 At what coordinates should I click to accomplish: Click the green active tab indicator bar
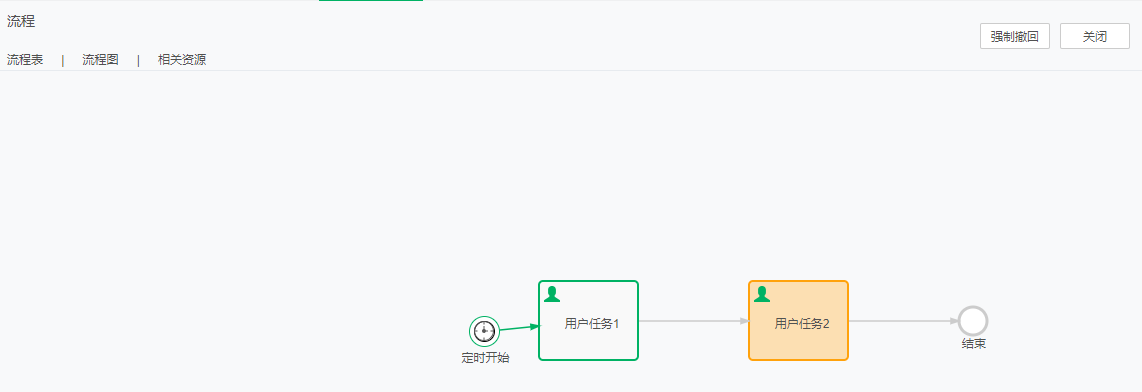(371, 1)
